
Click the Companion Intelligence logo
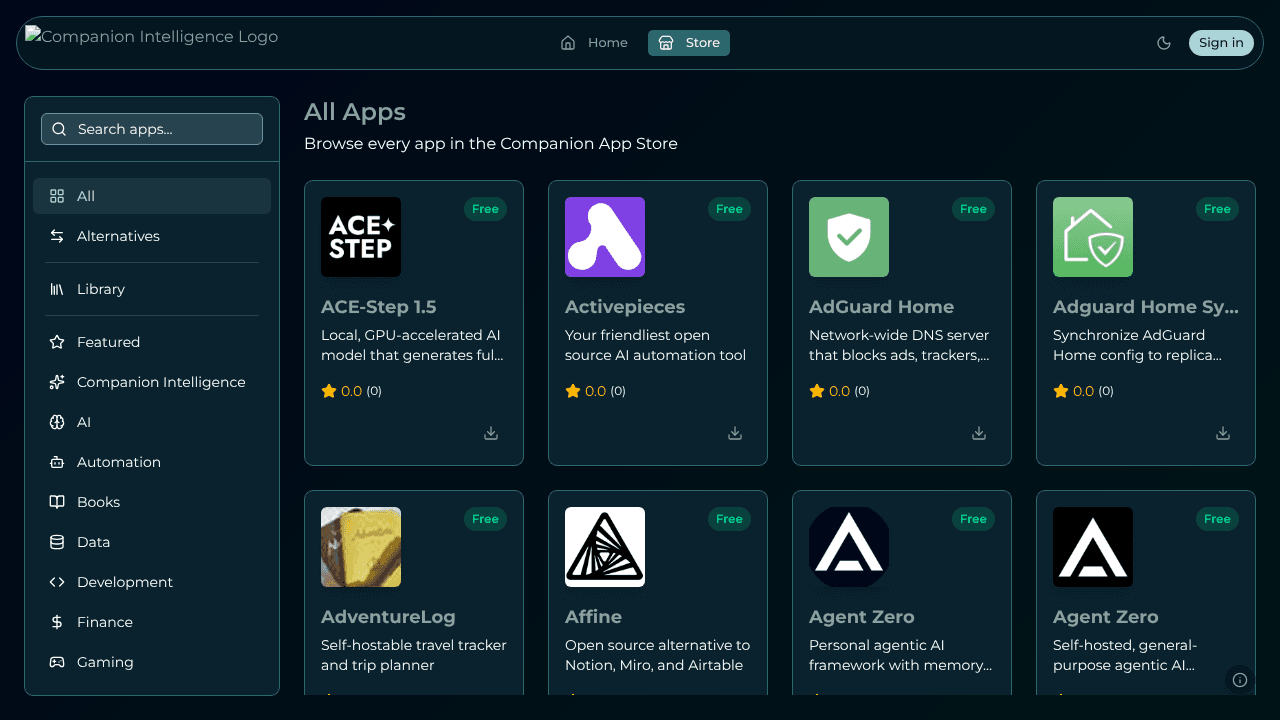pyautogui.click(x=152, y=37)
